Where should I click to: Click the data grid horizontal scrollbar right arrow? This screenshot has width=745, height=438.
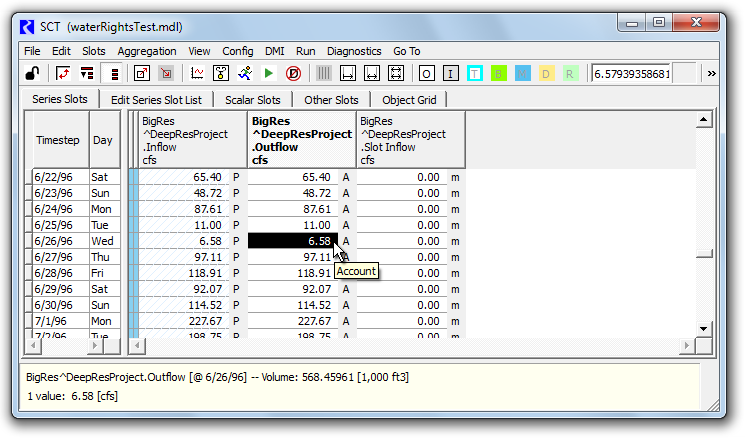pos(687,346)
